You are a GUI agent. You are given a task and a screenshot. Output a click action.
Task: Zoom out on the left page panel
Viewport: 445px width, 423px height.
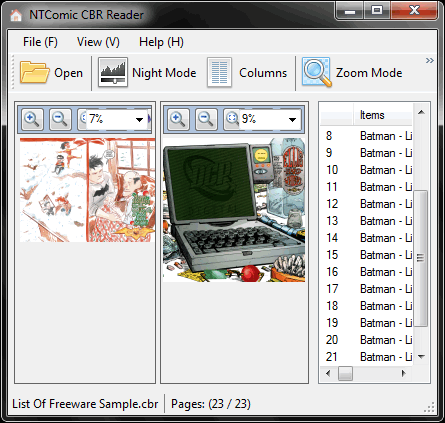(x=60, y=119)
